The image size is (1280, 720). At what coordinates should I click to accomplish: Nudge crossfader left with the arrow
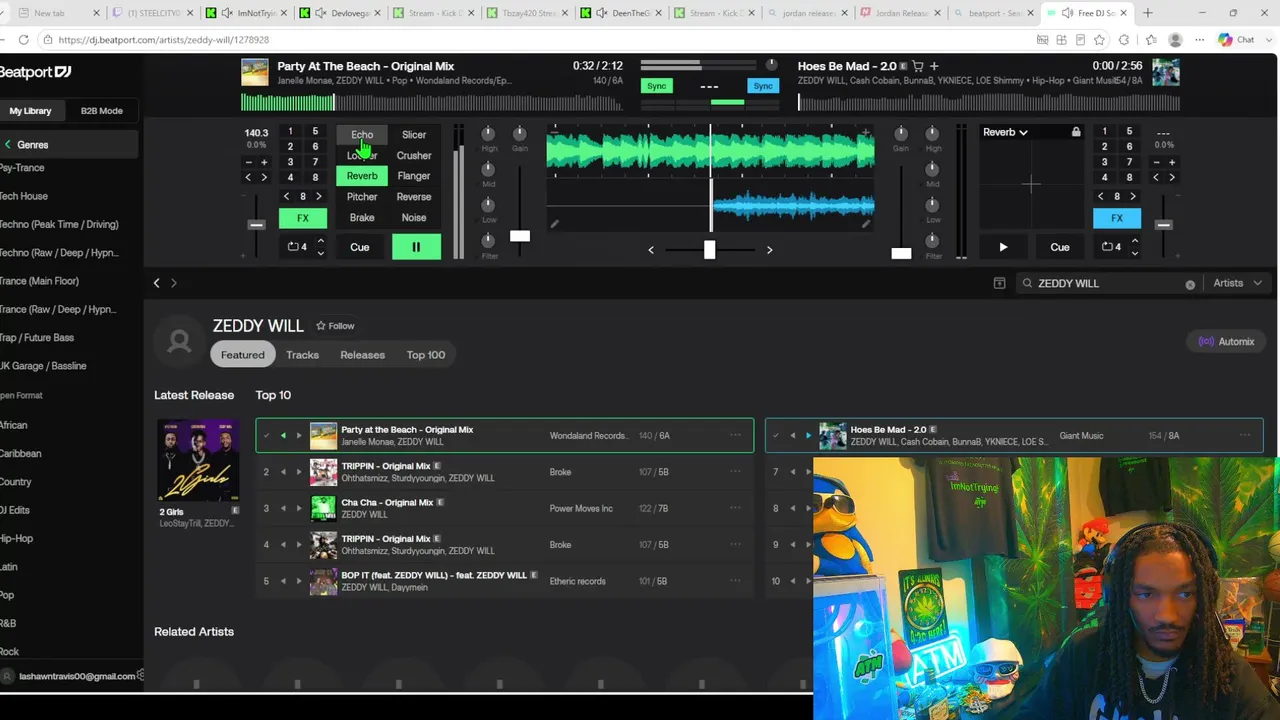click(x=651, y=250)
